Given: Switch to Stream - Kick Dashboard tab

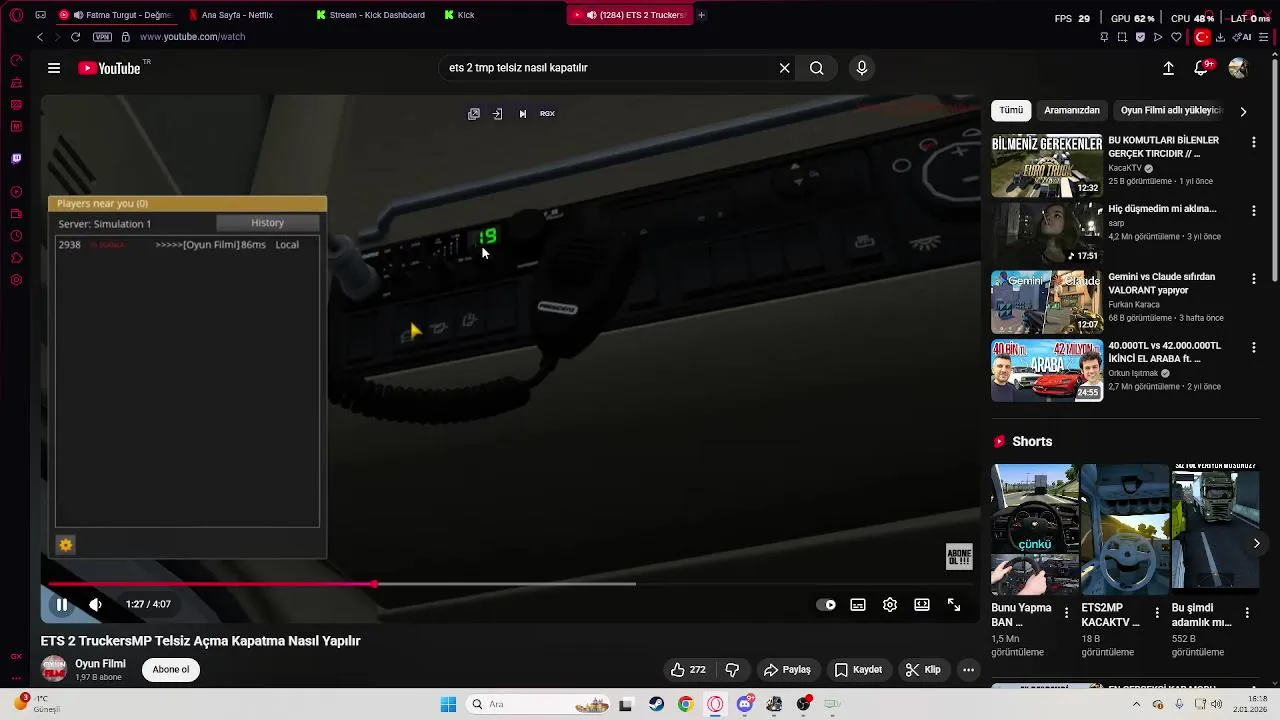Looking at the screenshot, I should point(375,15).
